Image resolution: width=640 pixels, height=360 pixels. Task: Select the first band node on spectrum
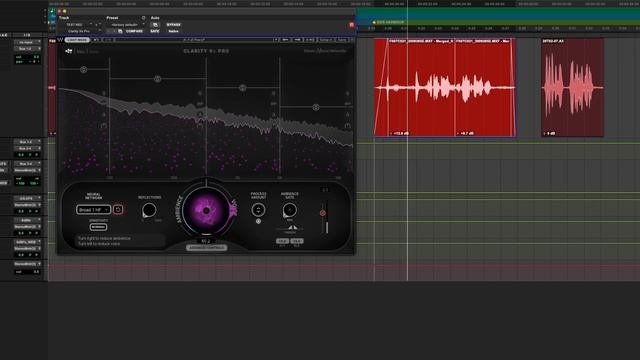coord(84,70)
